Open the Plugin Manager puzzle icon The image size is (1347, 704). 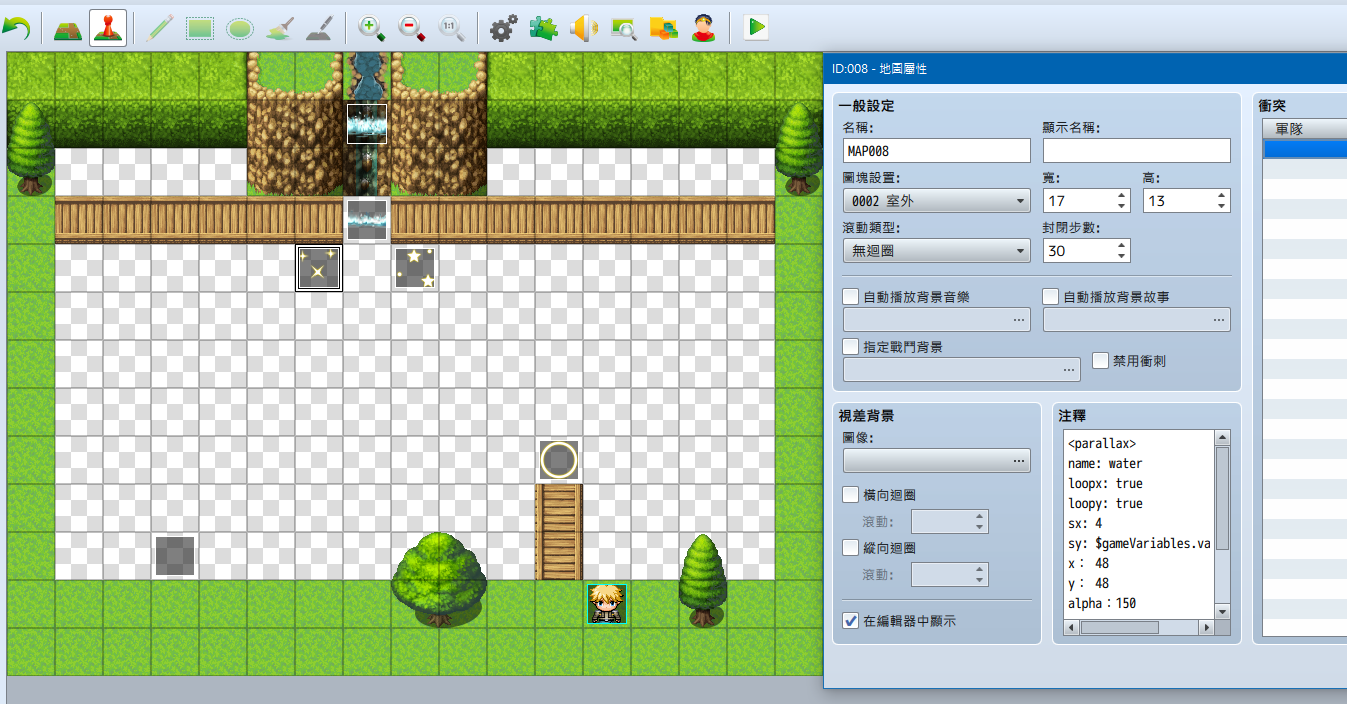click(x=543, y=28)
